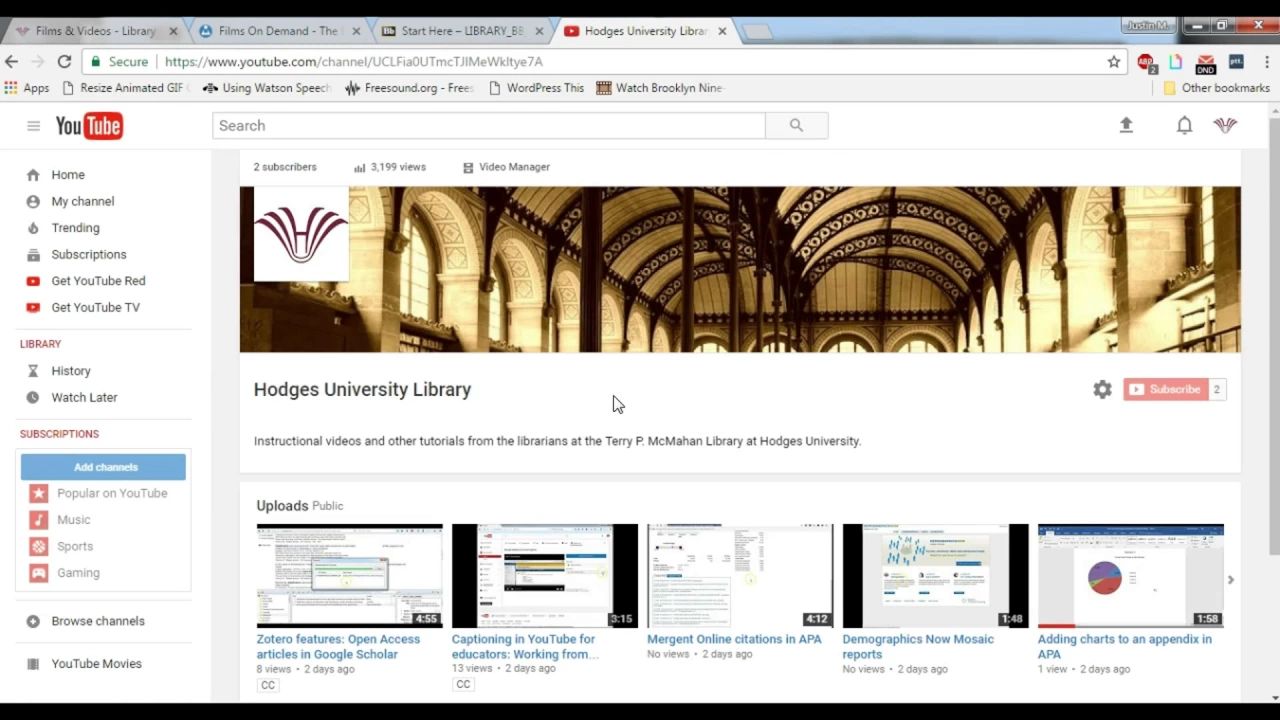Click the Home sidebar icon
The image size is (1280, 720).
point(33,174)
